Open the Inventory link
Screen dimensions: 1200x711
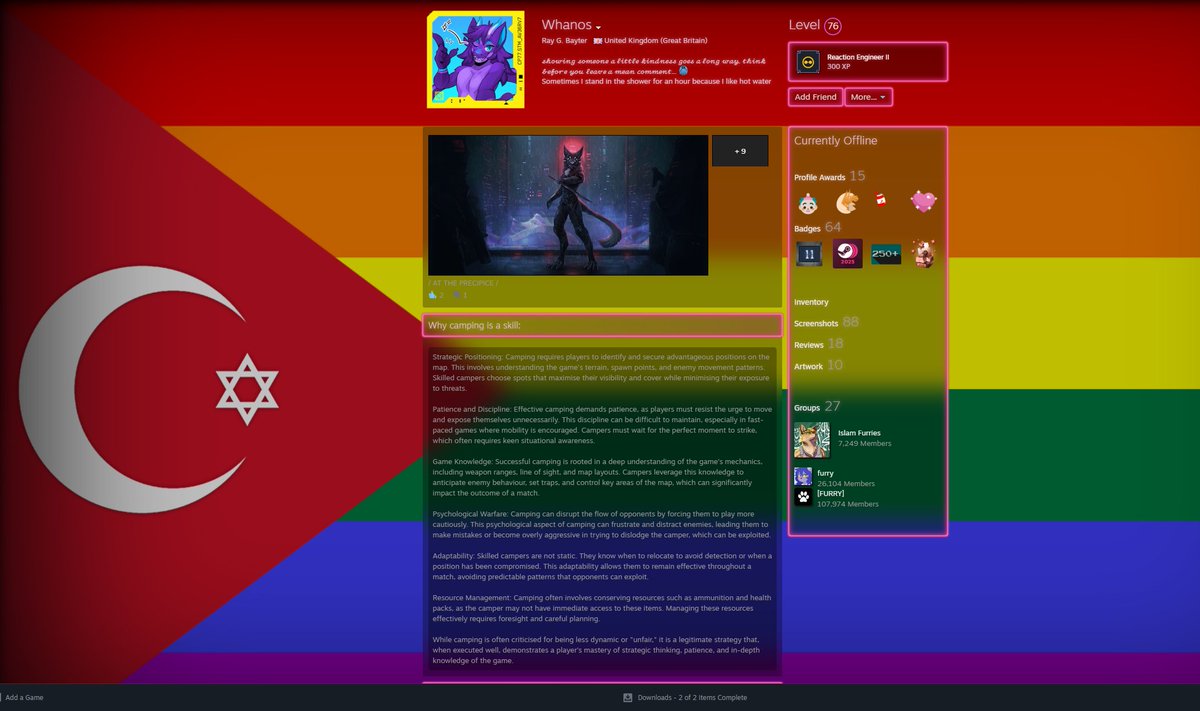click(811, 302)
